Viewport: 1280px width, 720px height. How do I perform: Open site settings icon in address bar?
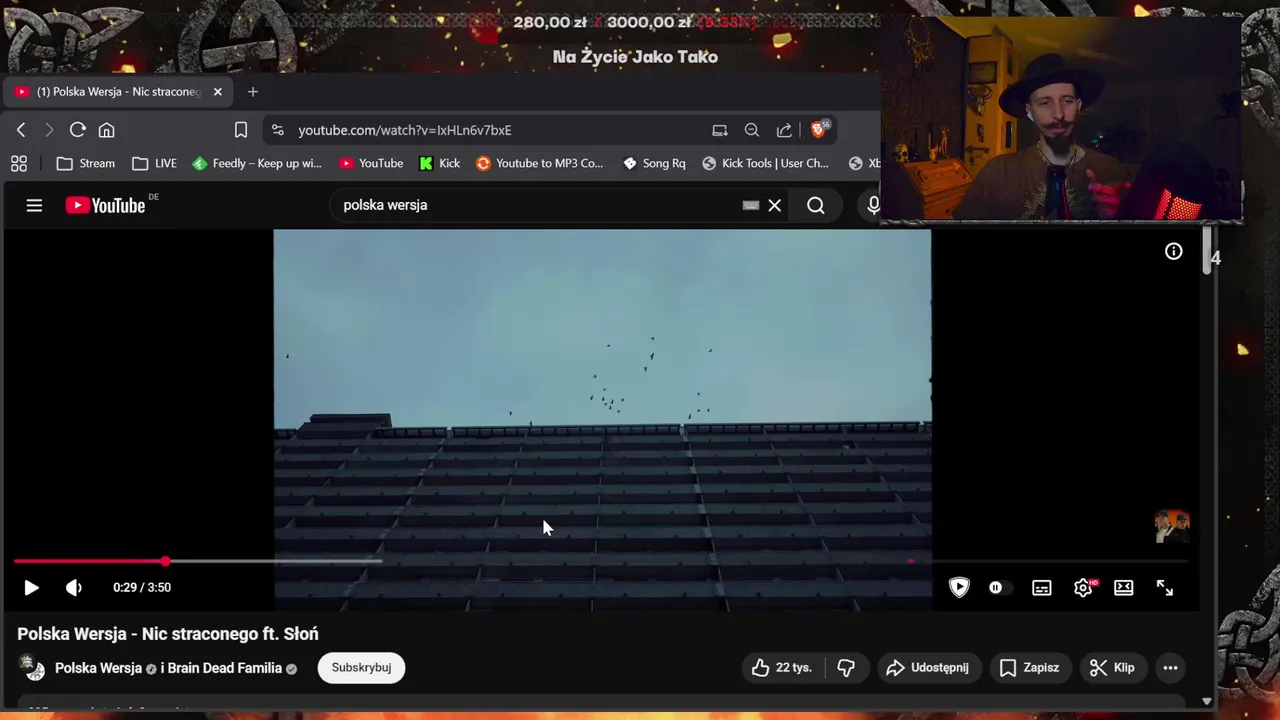click(x=278, y=130)
